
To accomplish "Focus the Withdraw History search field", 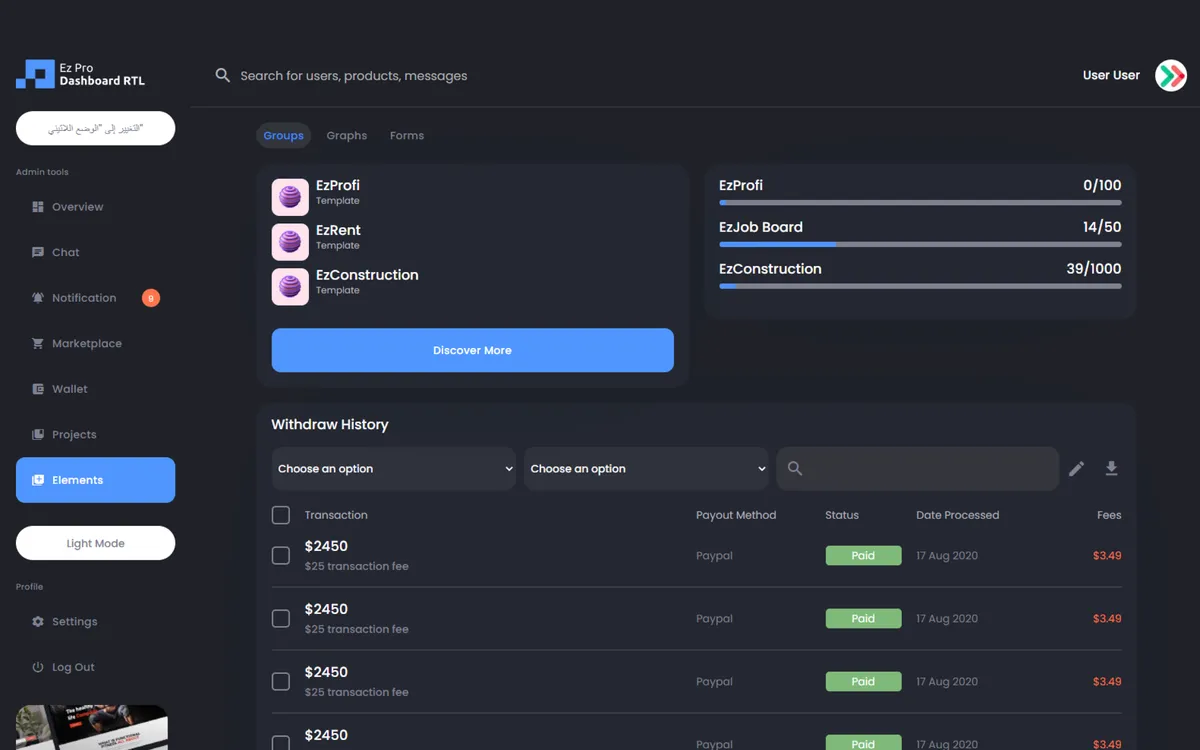I will click(x=917, y=468).
